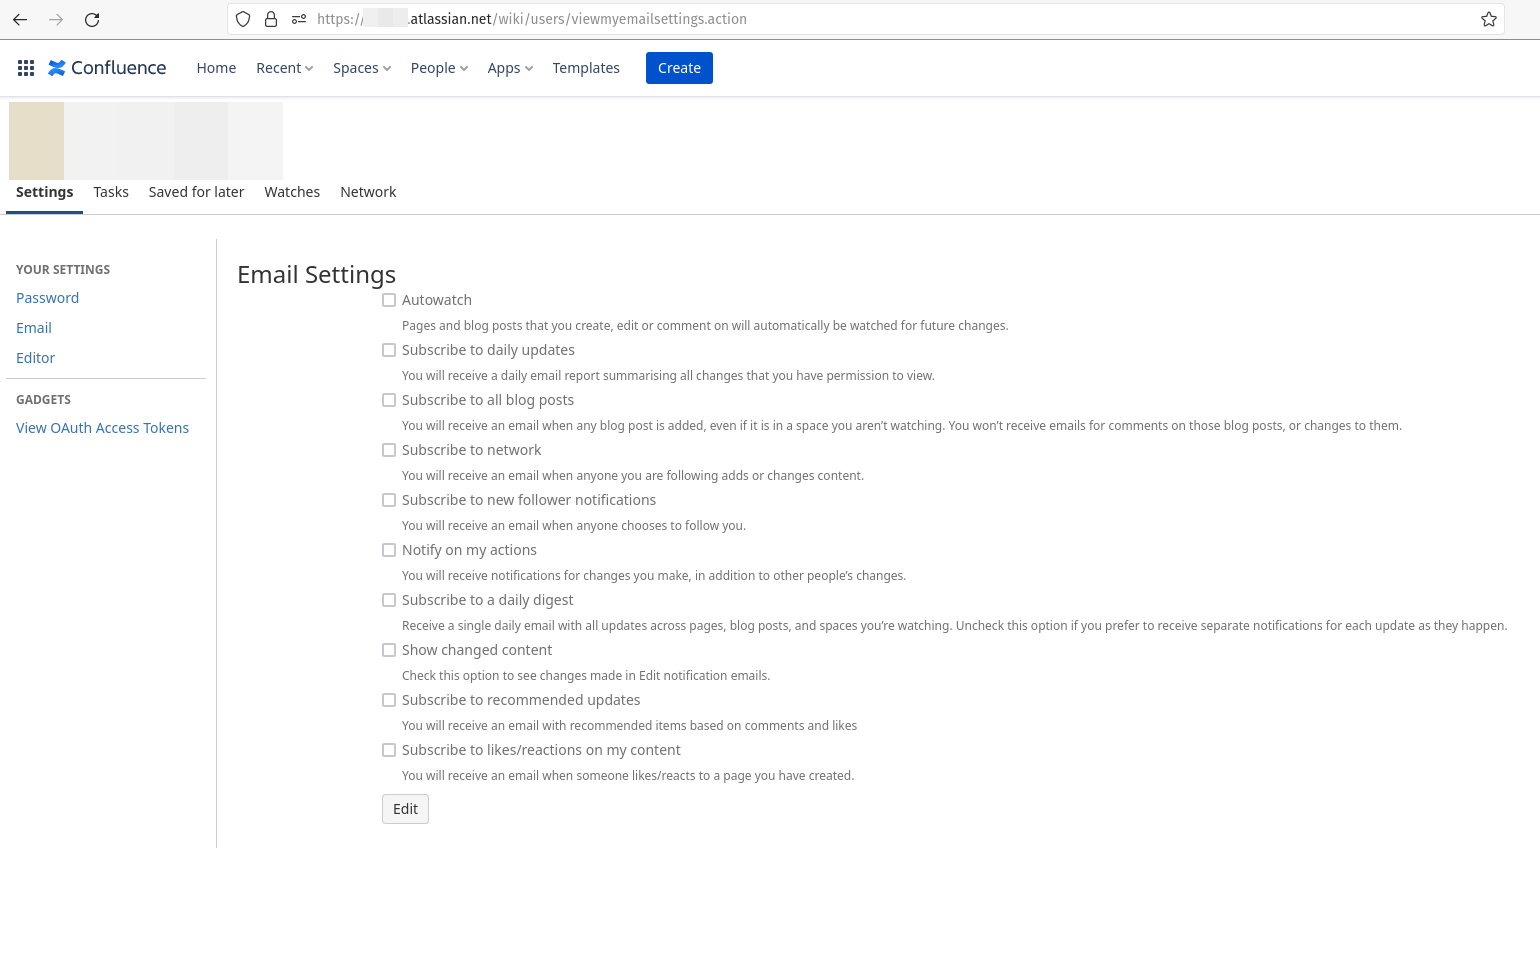Open the site security padlock icon
1540x980 pixels.
pyautogui.click(x=270, y=18)
